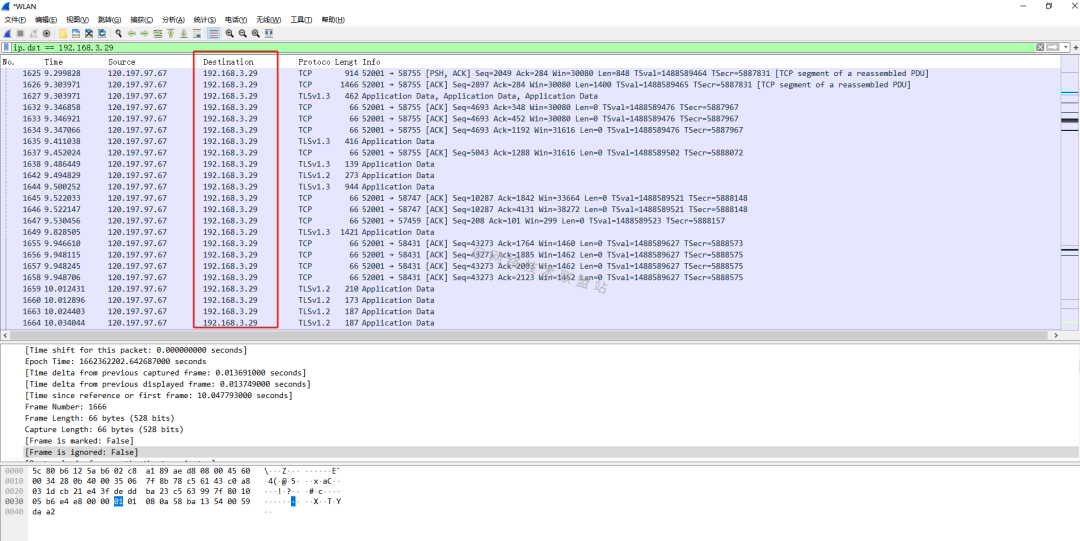Open the 跳转(G) menu
This screenshot has width=1080, height=541.
[110, 19]
